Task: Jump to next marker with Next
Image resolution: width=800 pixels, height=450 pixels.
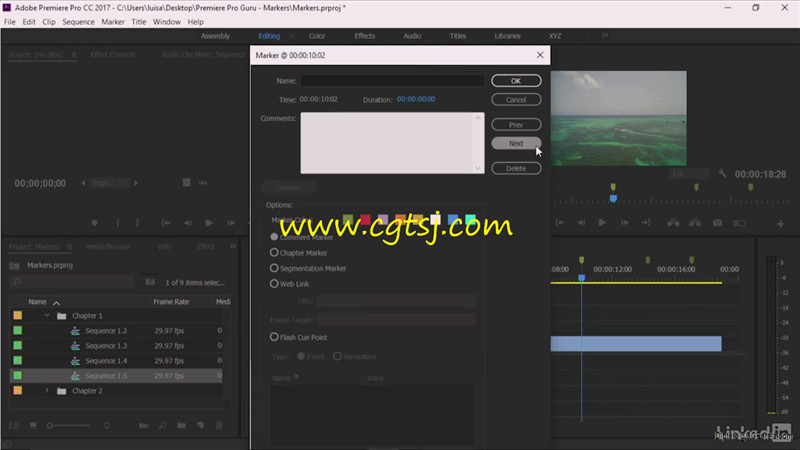Action: (x=516, y=143)
